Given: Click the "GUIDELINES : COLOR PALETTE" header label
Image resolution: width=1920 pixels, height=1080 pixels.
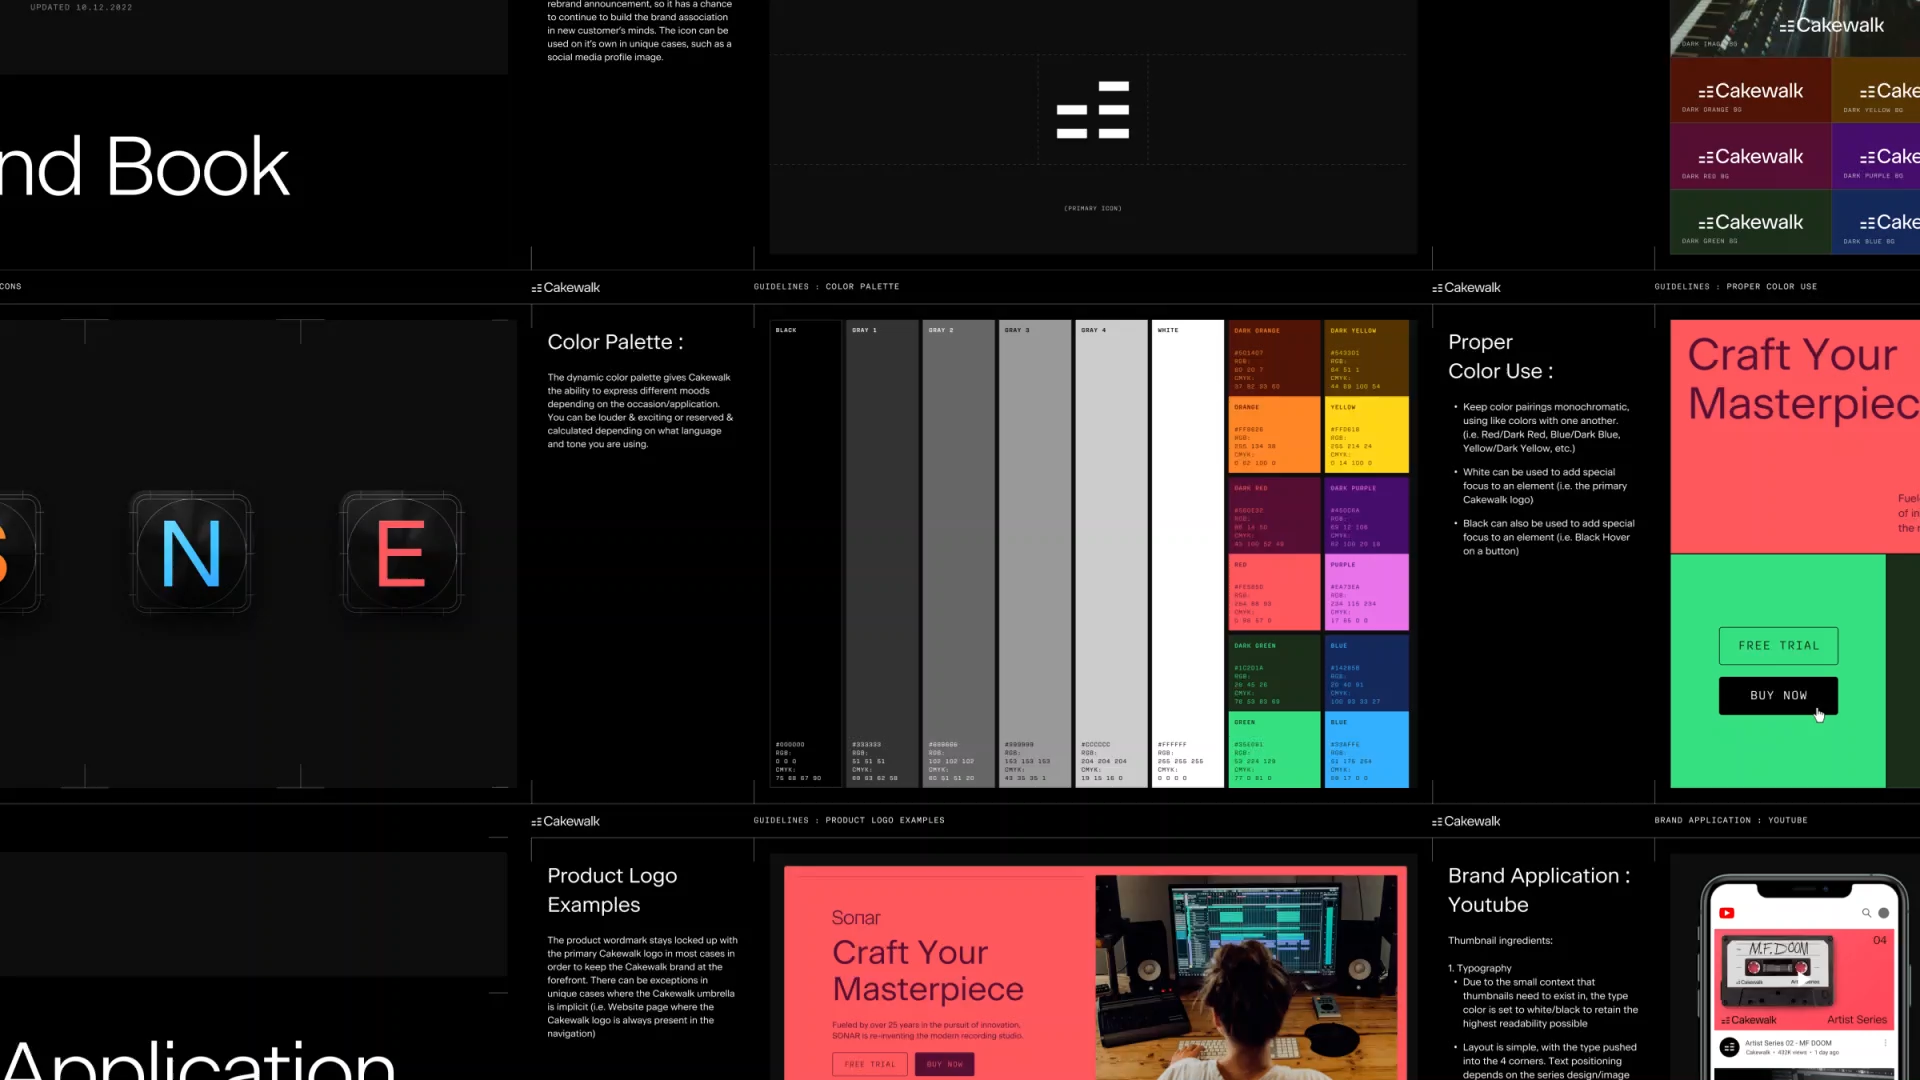Looking at the screenshot, I should coord(826,287).
